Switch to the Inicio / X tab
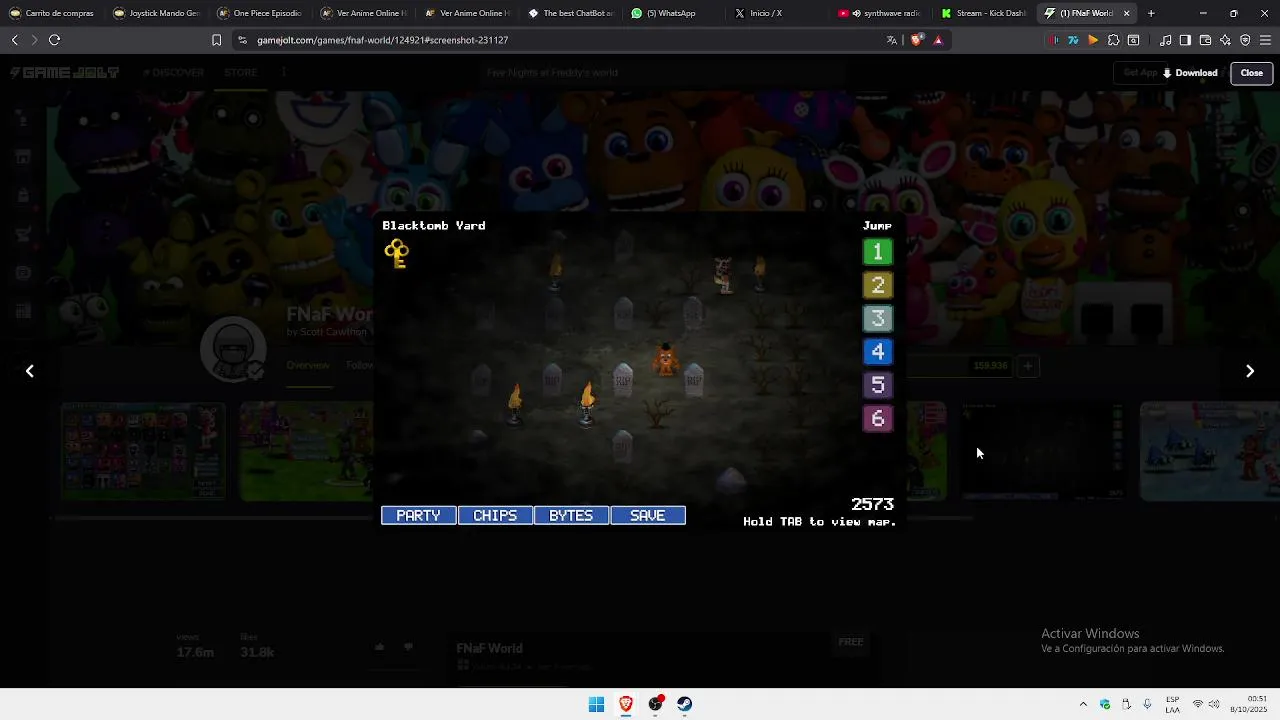Screen dimensions: 1280x720 [x=777, y=13]
